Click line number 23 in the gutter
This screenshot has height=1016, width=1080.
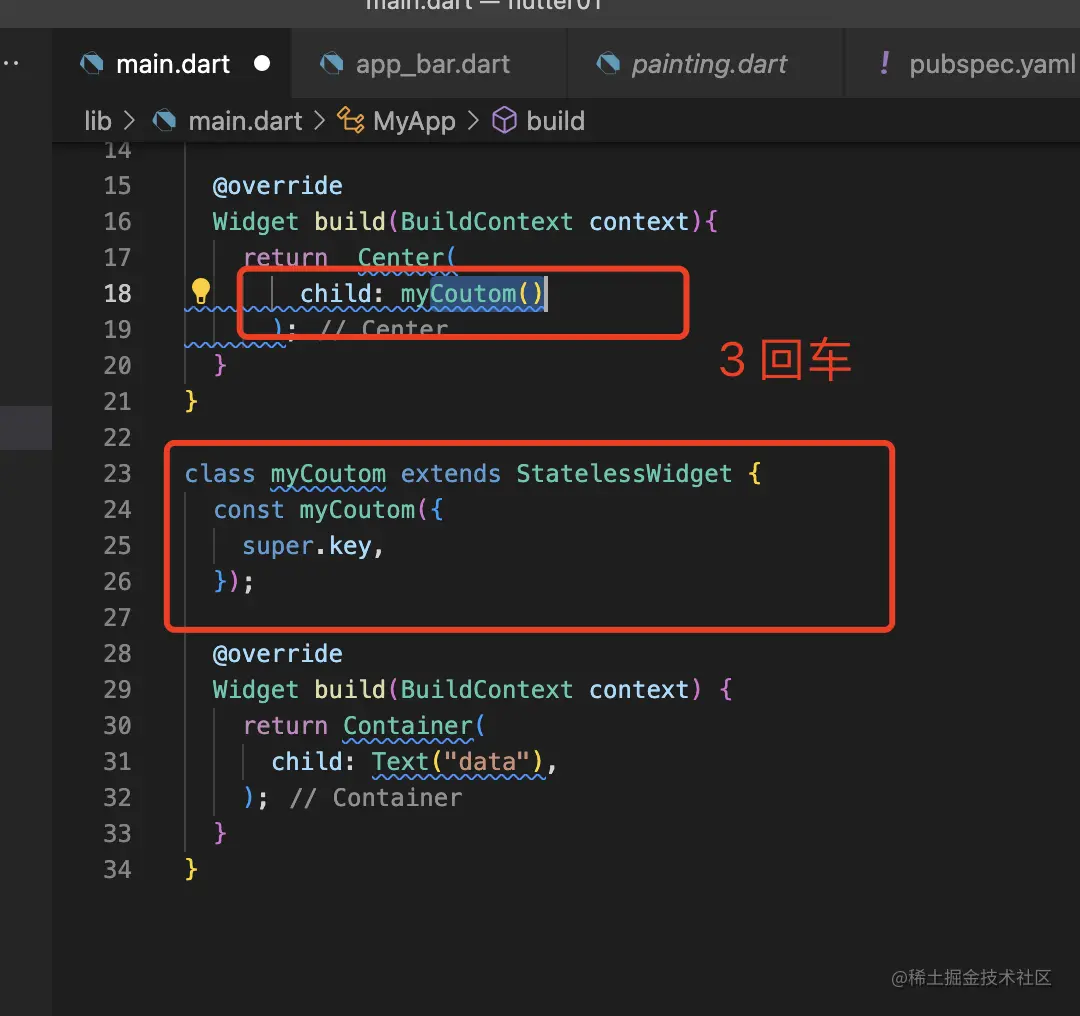118,474
